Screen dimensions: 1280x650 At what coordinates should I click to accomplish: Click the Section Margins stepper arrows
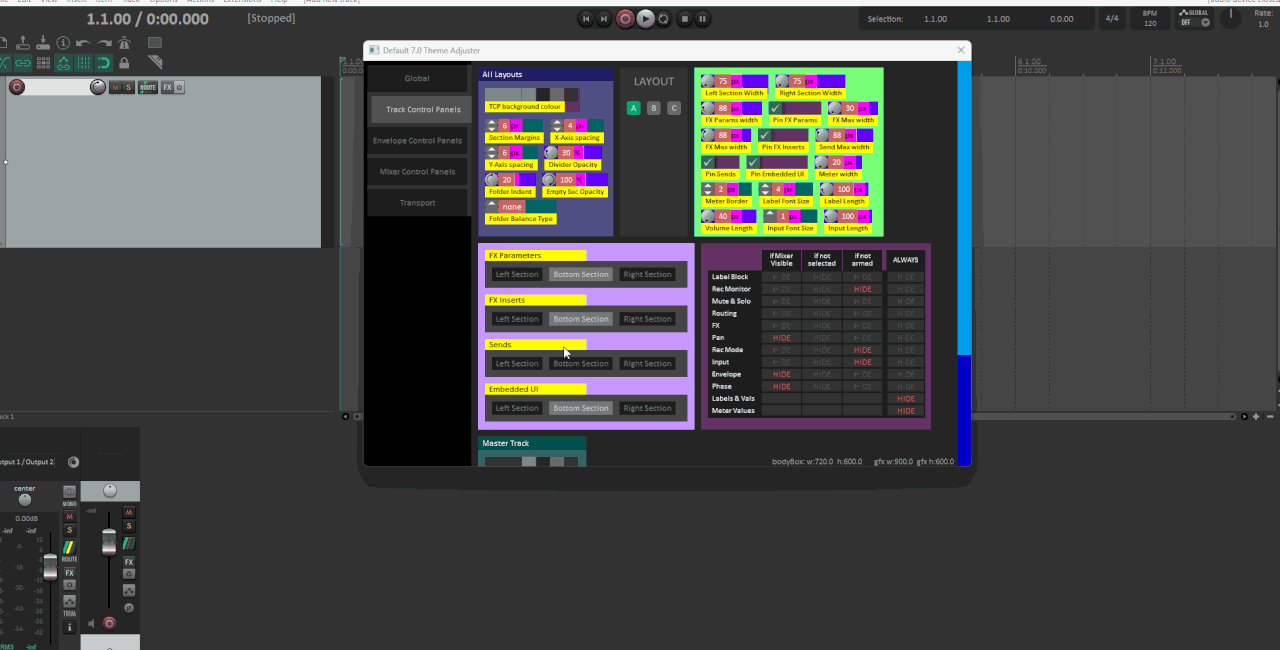click(x=492, y=126)
